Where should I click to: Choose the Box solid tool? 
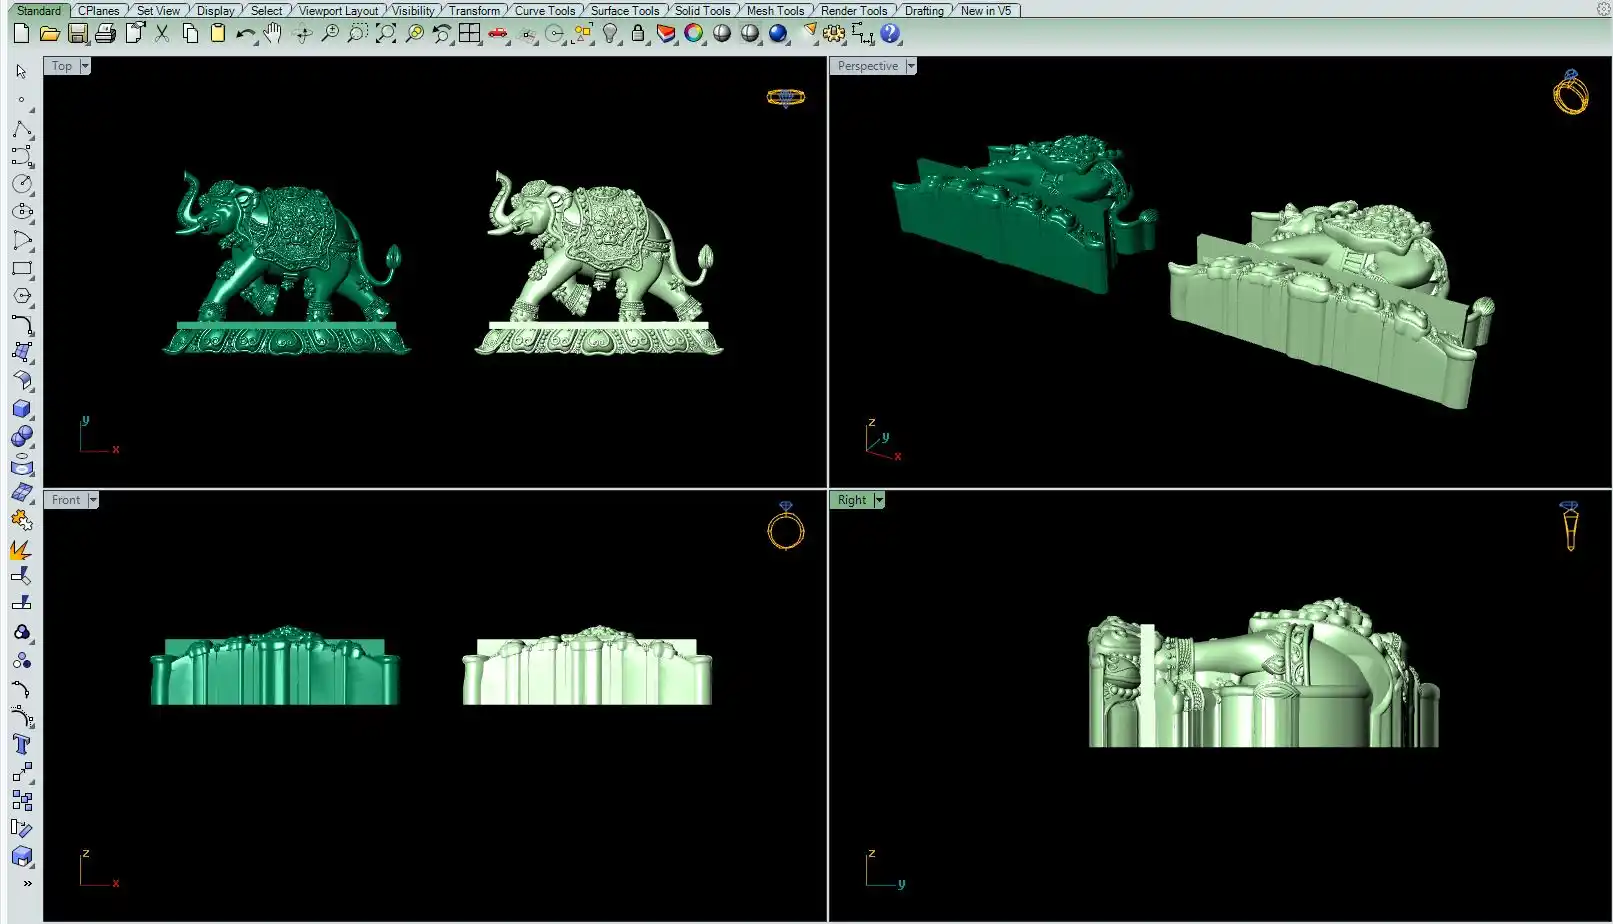tap(22, 409)
